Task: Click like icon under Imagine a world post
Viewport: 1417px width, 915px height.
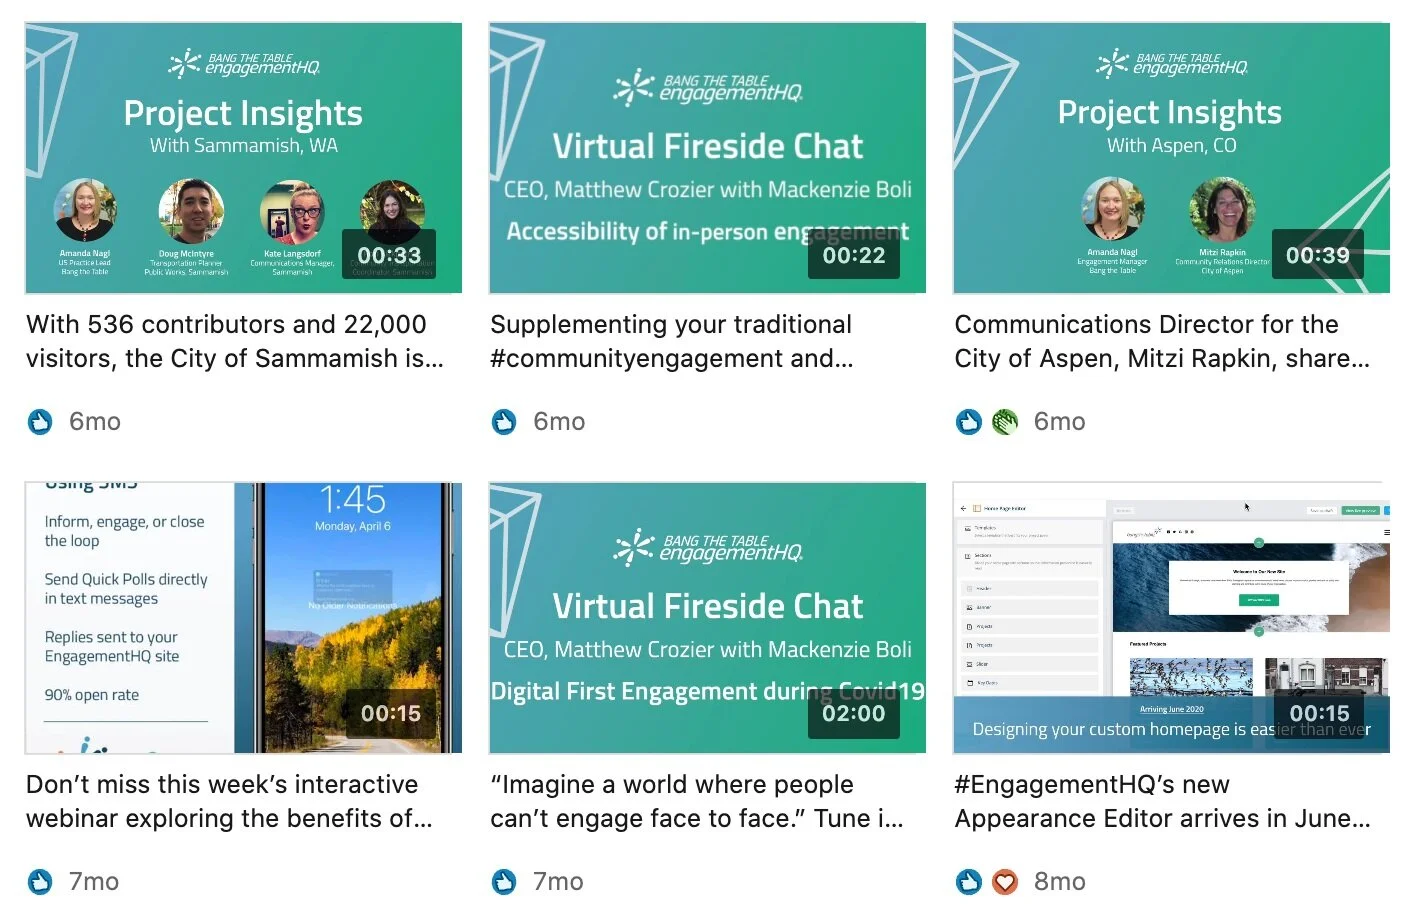Action: pyautogui.click(x=504, y=881)
